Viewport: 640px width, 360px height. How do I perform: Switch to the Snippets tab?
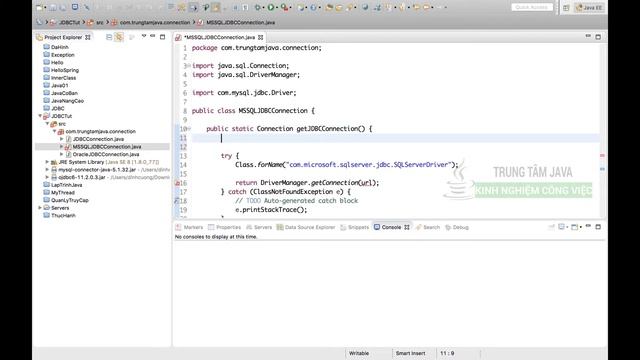355,227
